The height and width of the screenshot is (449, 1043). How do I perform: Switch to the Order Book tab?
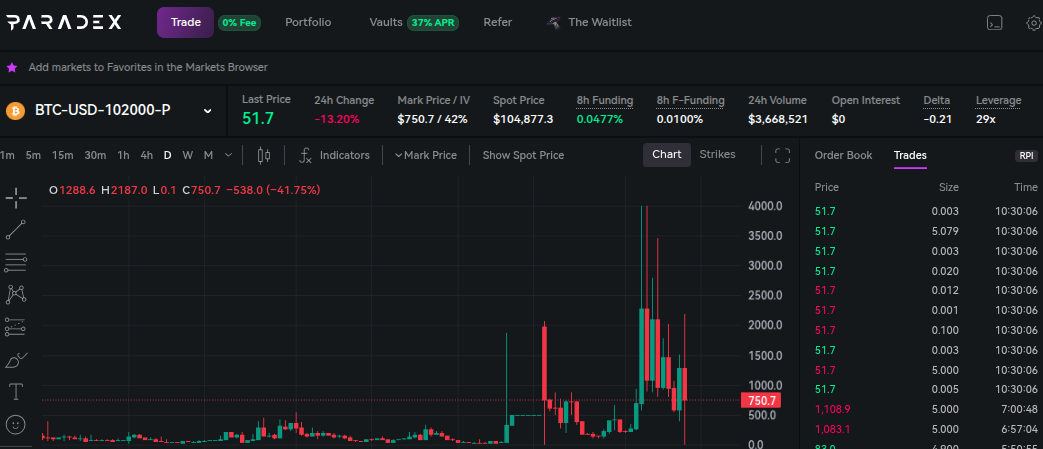(x=843, y=155)
